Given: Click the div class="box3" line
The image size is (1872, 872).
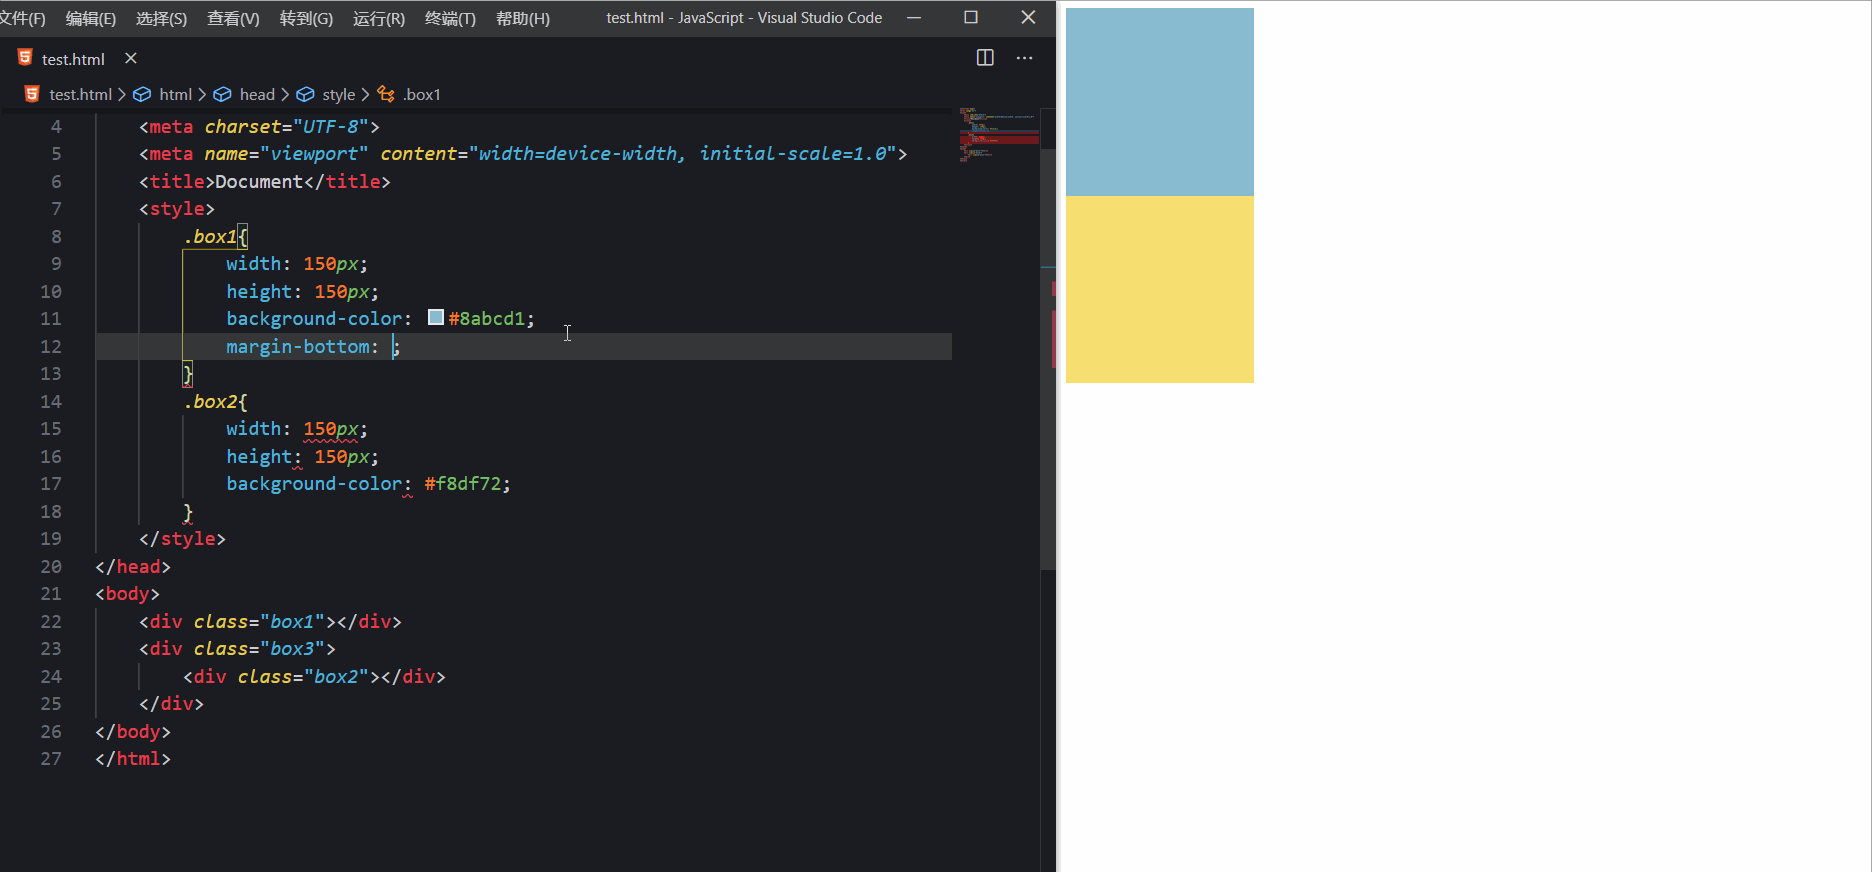Looking at the screenshot, I should tap(237, 648).
